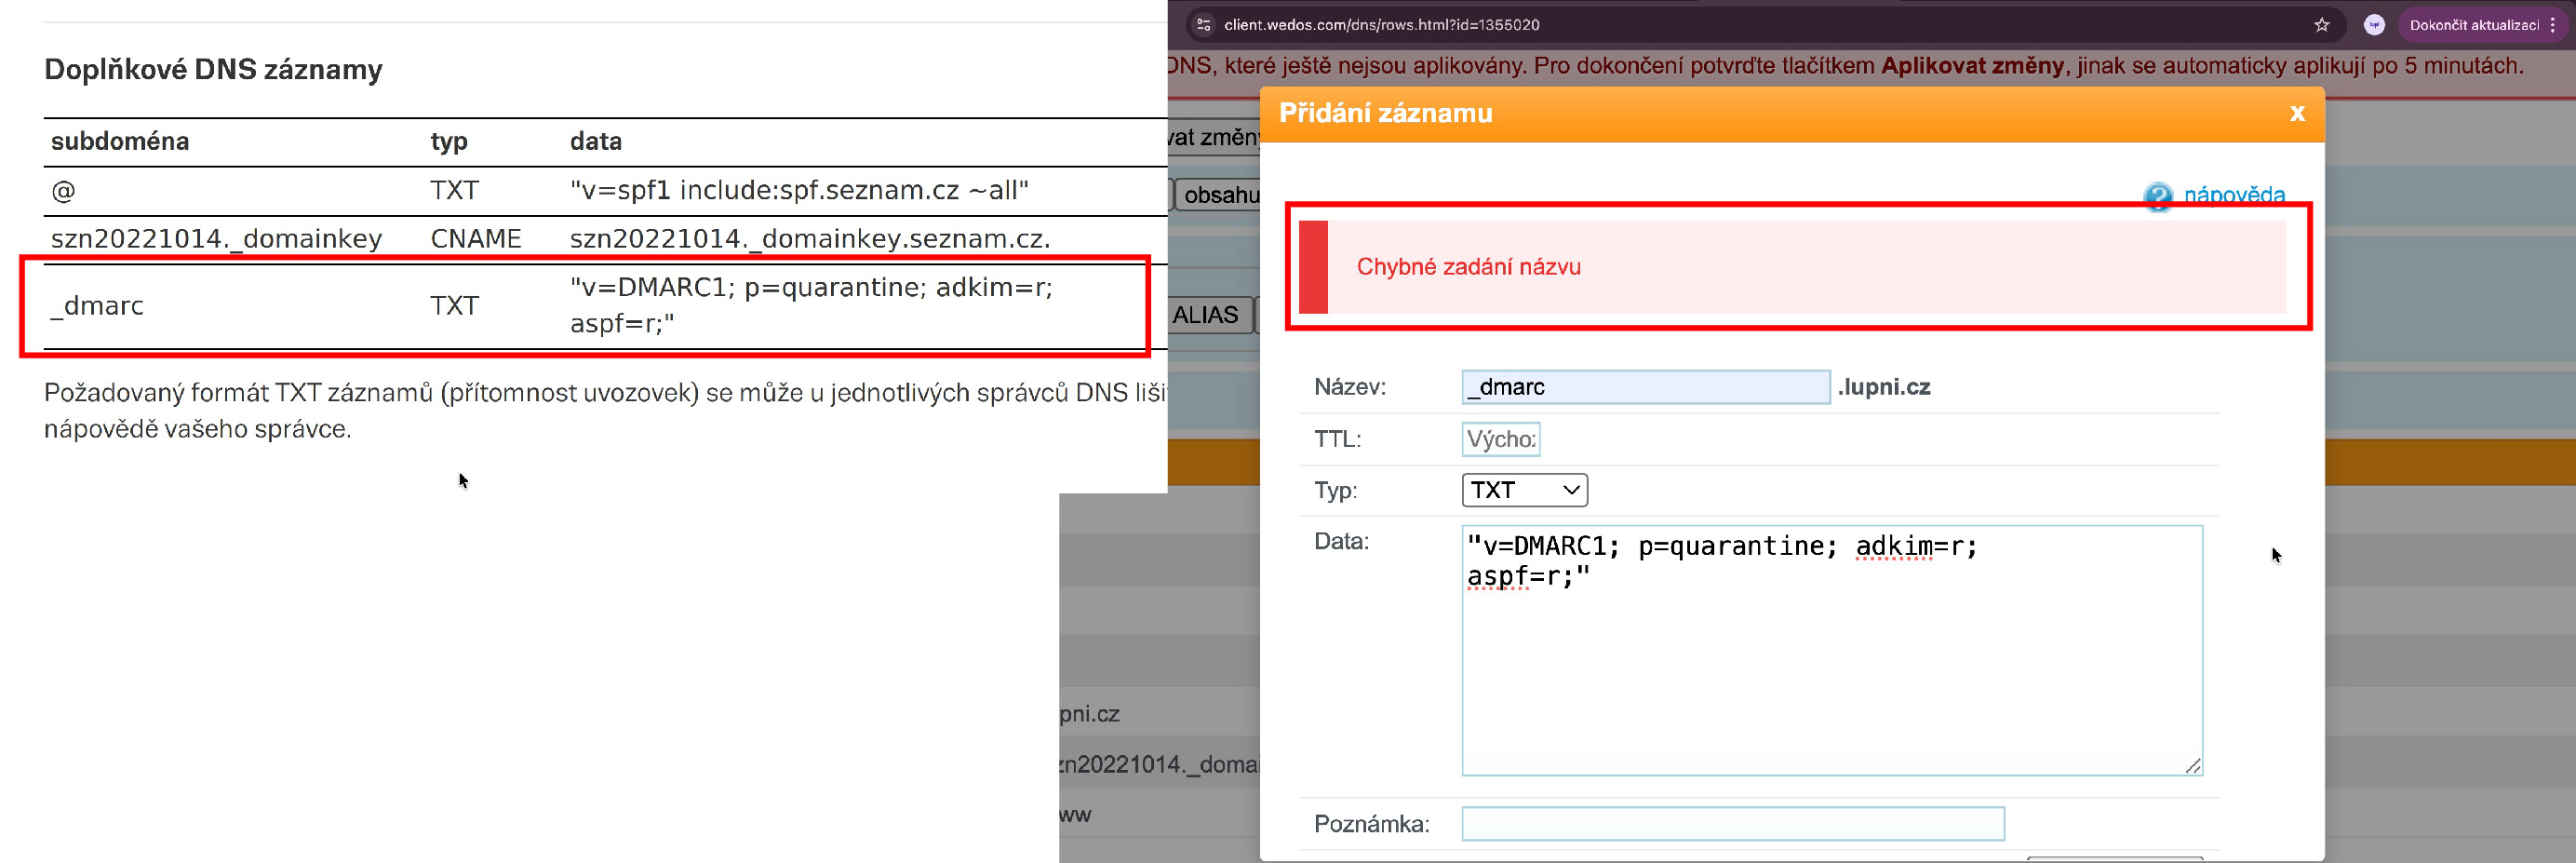Click into the TTL input field
This screenshot has height=863, width=2576.
click(1500, 439)
